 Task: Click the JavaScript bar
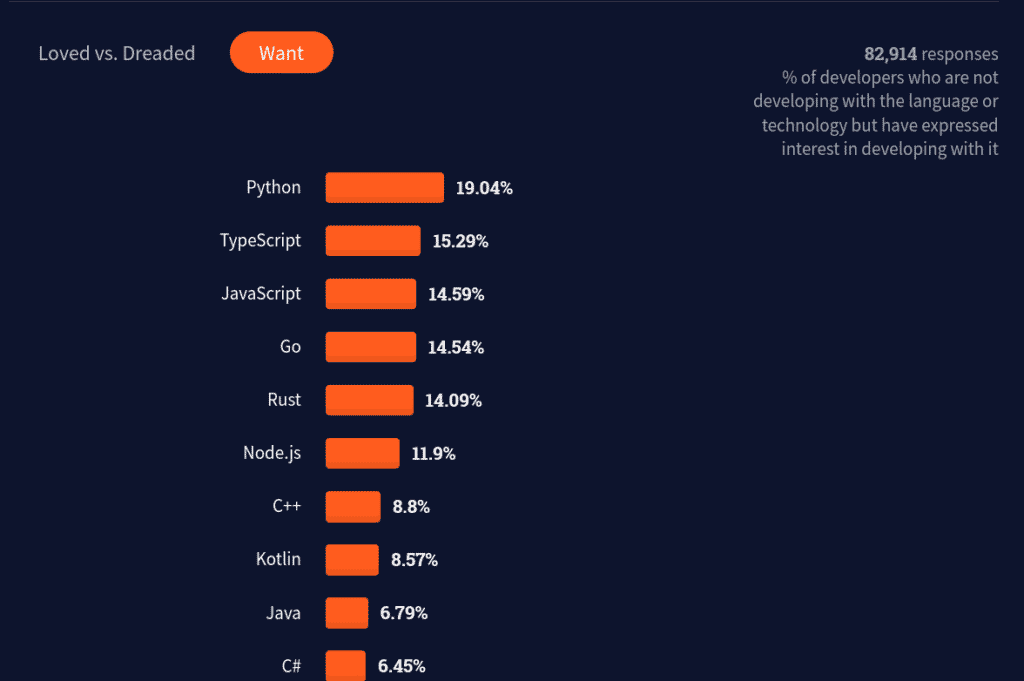[x=370, y=293]
